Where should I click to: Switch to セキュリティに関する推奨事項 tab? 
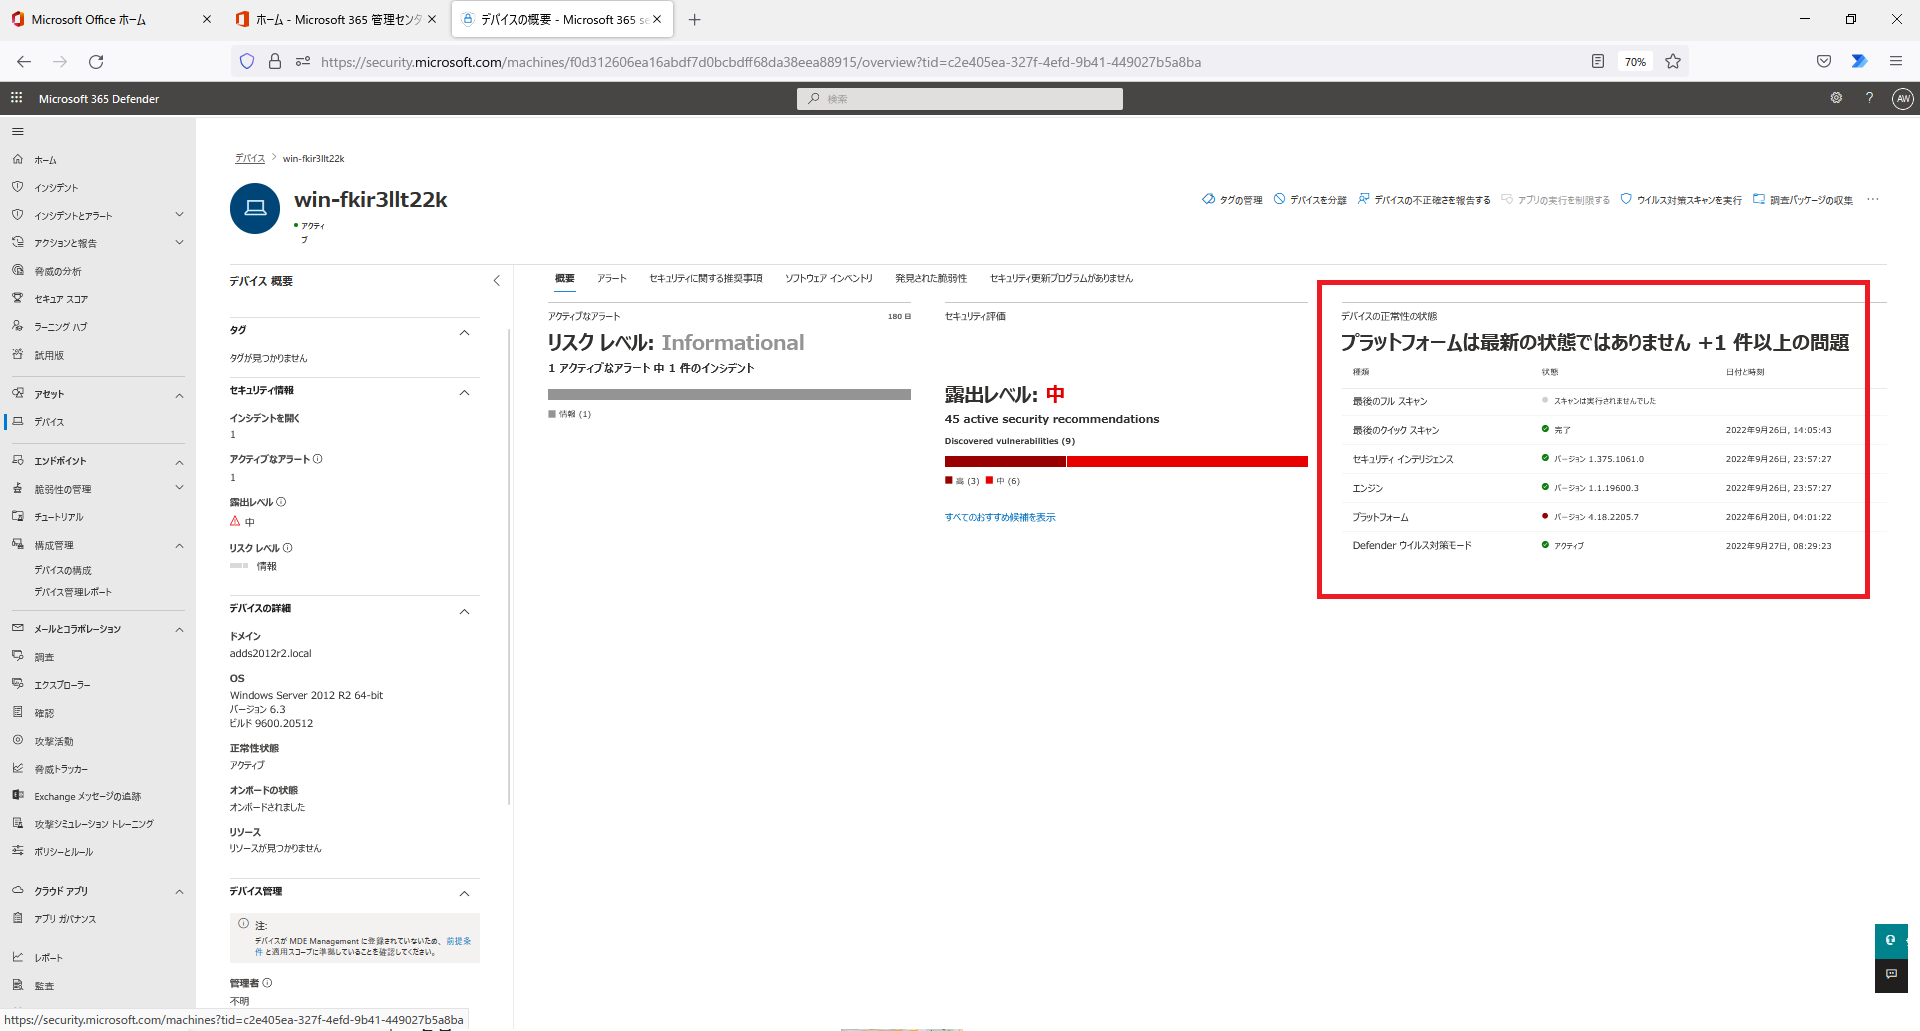point(706,279)
